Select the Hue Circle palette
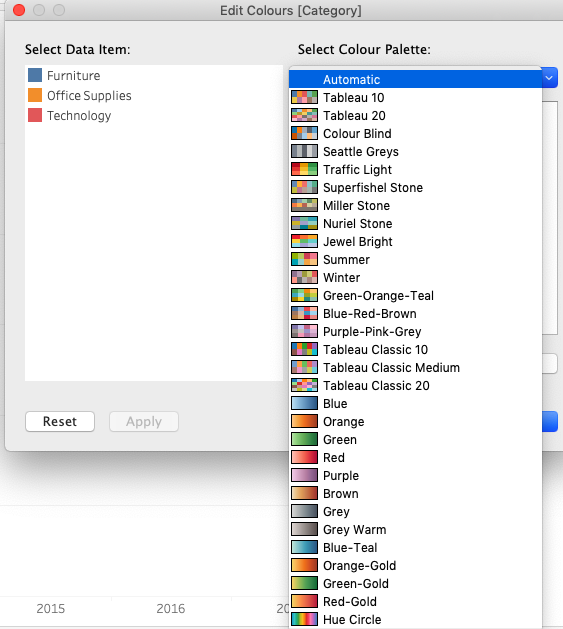The width and height of the screenshot is (563, 629). click(x=415, y=619)
